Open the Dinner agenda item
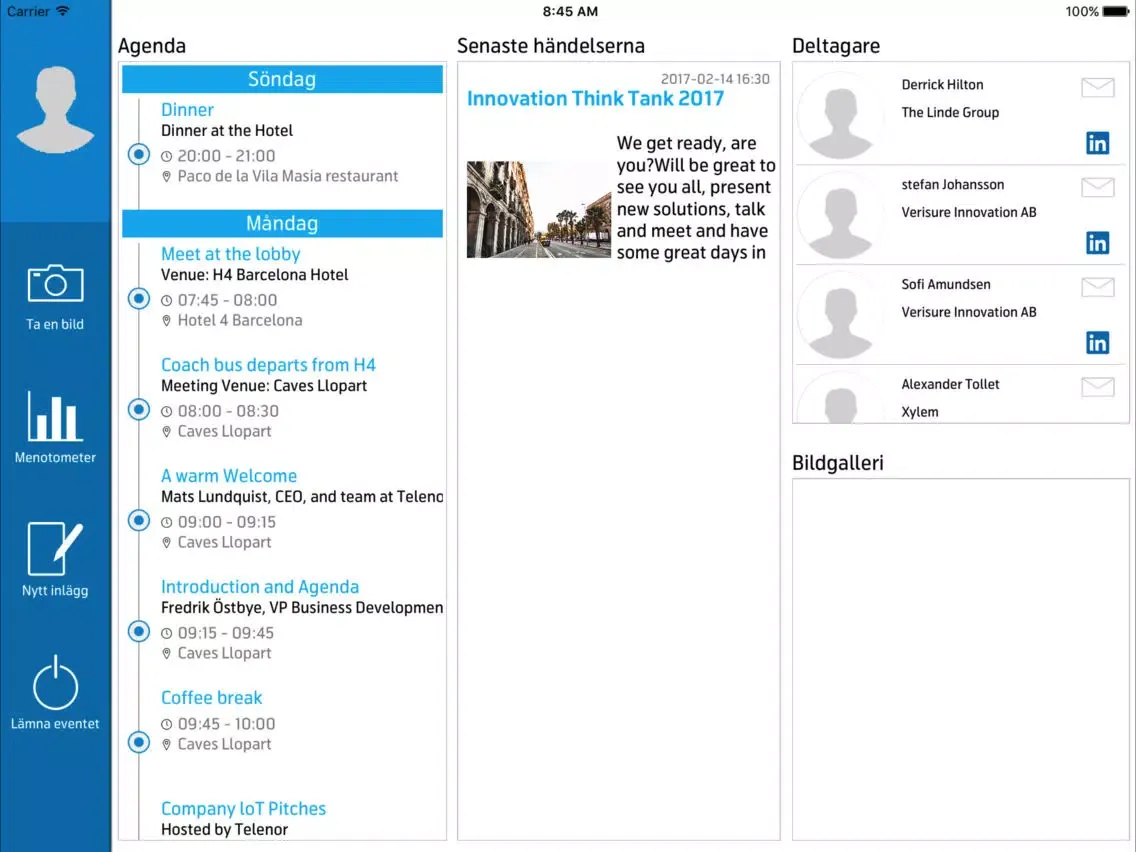 tap(187, 109)
